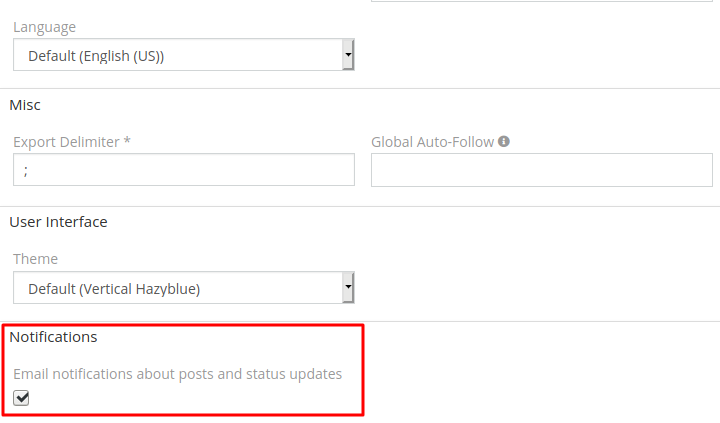Click the required asterisk after Export Delimiter
Screen dimensions: 720x423
point(127,142)
